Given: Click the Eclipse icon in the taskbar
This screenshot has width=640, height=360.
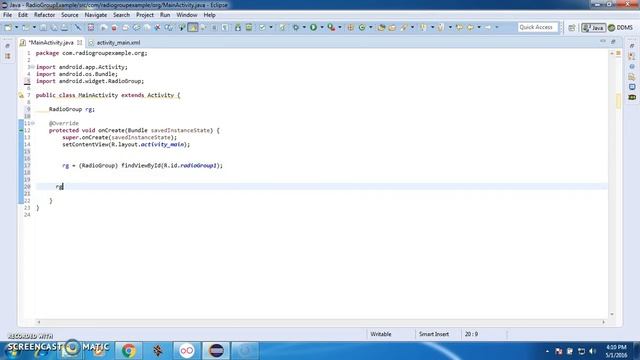Looking at the screenshot, I should 216,351.
